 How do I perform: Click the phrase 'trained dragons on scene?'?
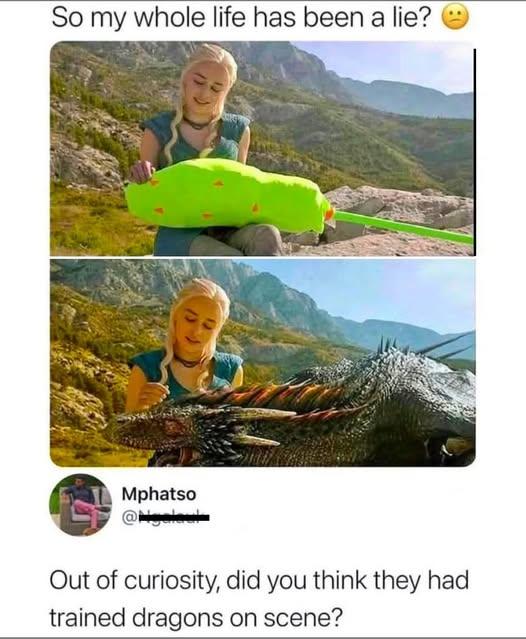196,618
